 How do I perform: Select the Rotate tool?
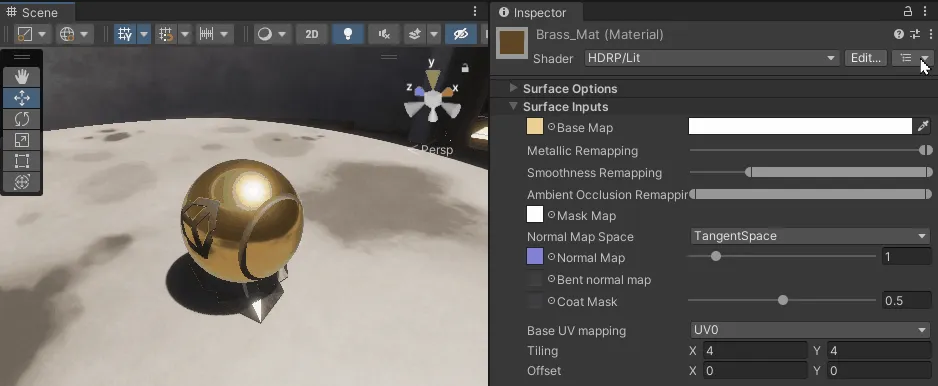coord(22,118)
